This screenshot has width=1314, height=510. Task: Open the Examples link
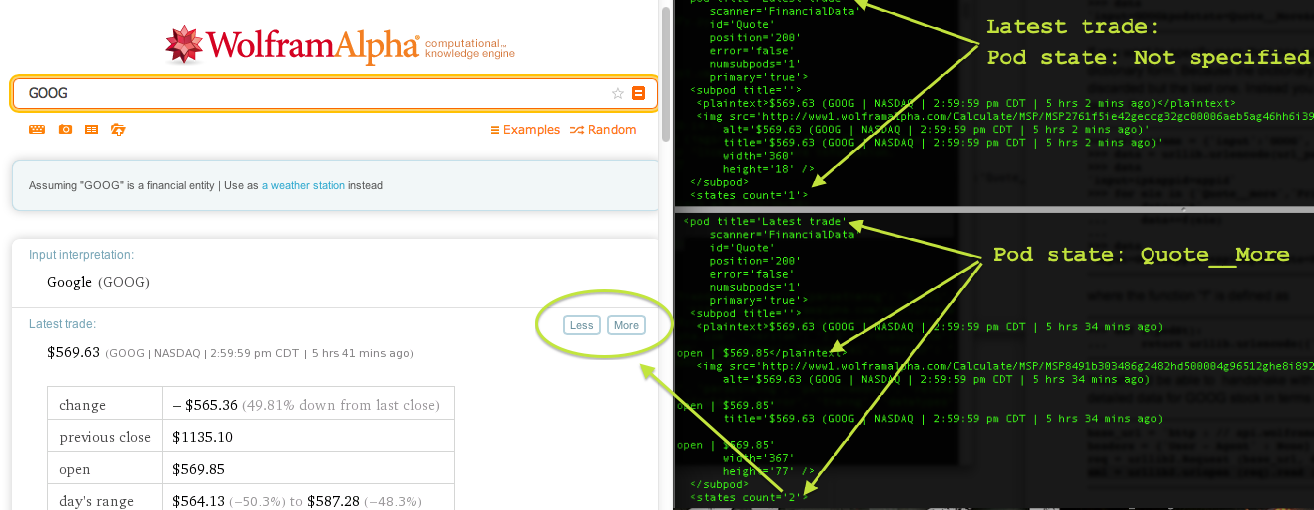pos(525,130)
